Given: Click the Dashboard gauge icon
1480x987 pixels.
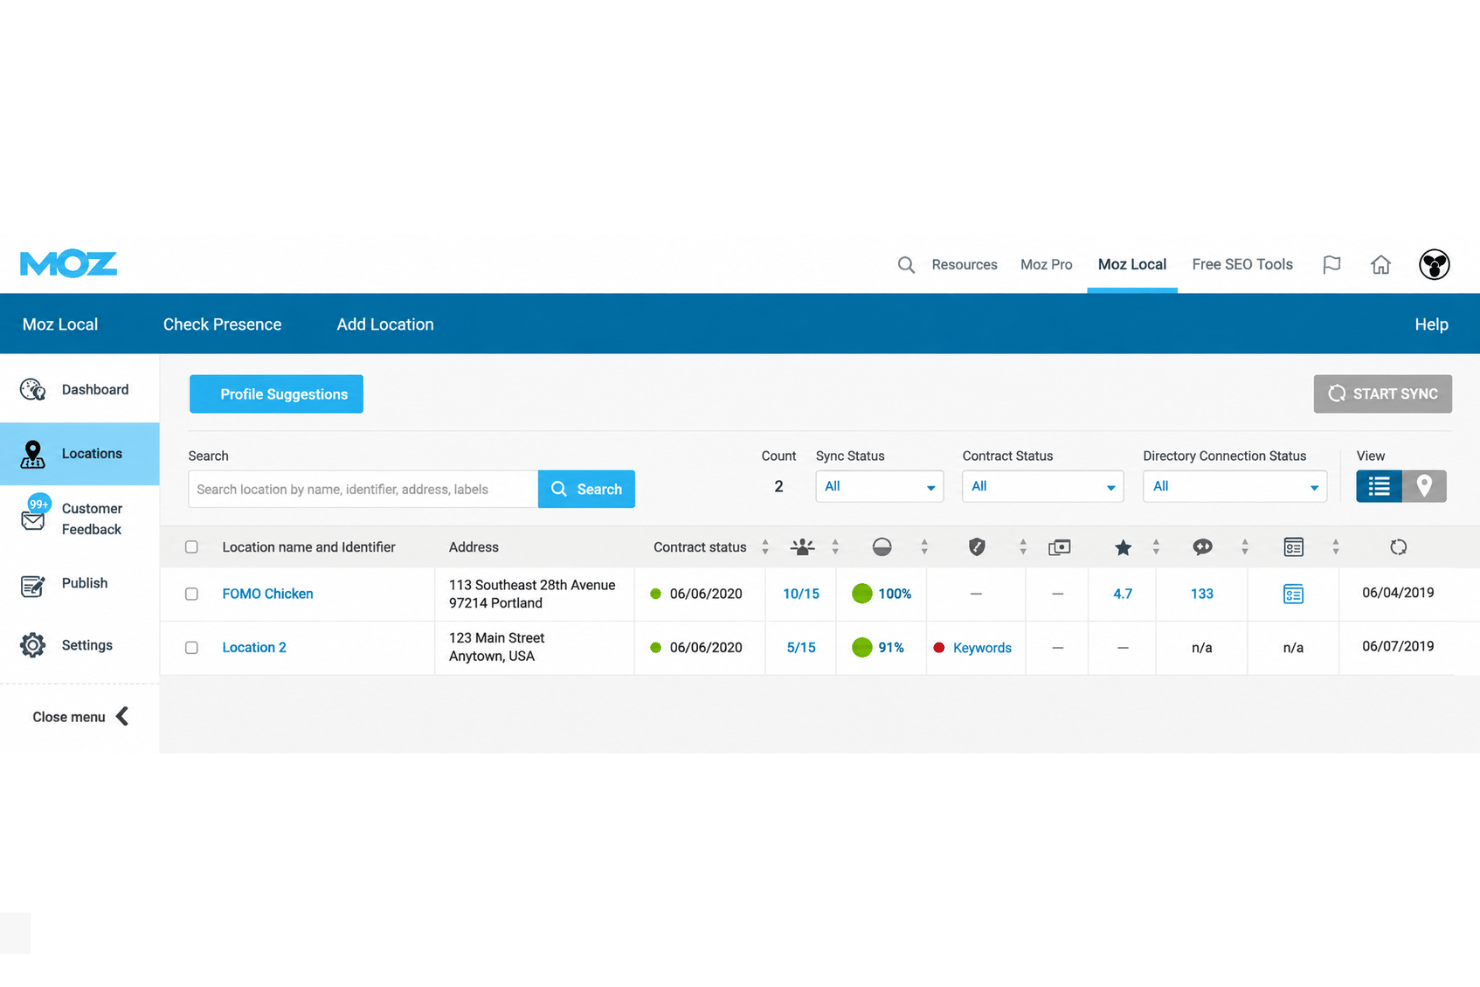Looking at the screenshot, I should point(33,390).
